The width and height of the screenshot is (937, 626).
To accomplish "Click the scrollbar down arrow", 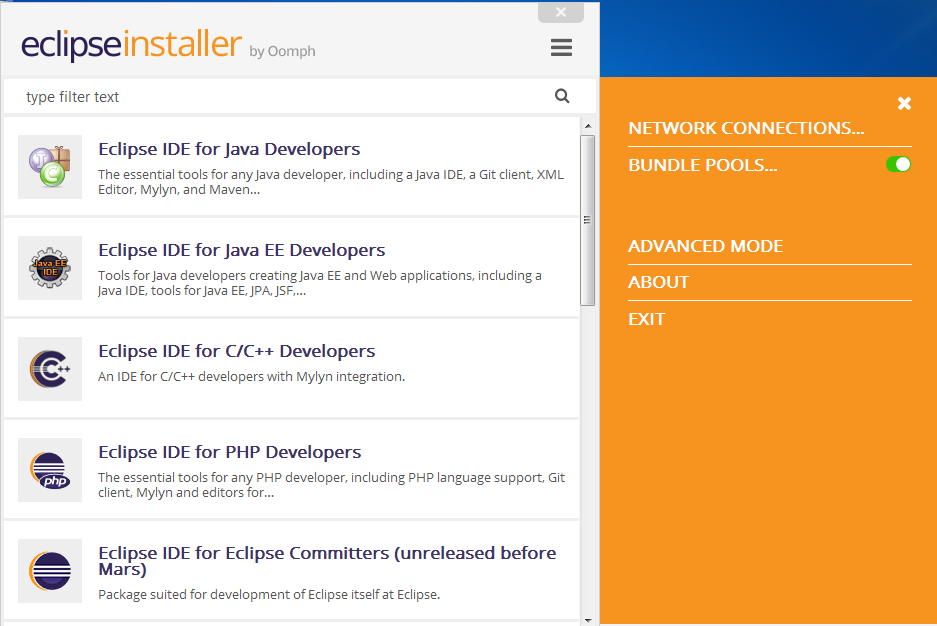I will coord(588,621).
